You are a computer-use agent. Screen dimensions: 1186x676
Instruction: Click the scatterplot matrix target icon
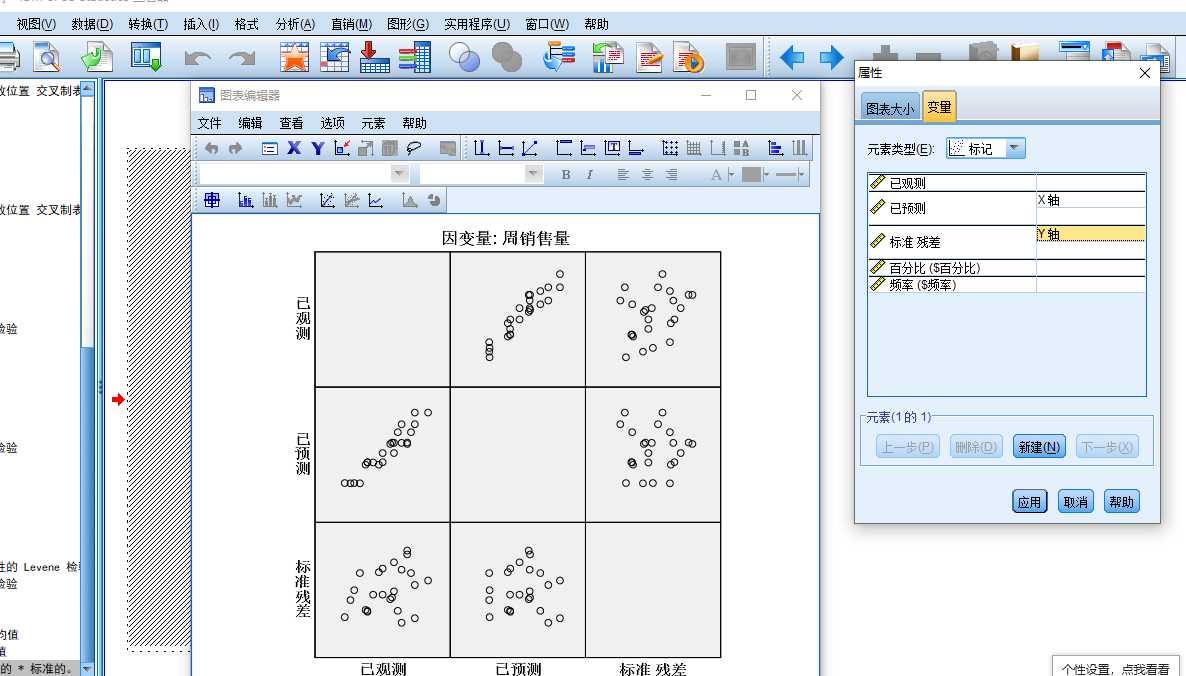pyautogui.click(x=212, y=200)
